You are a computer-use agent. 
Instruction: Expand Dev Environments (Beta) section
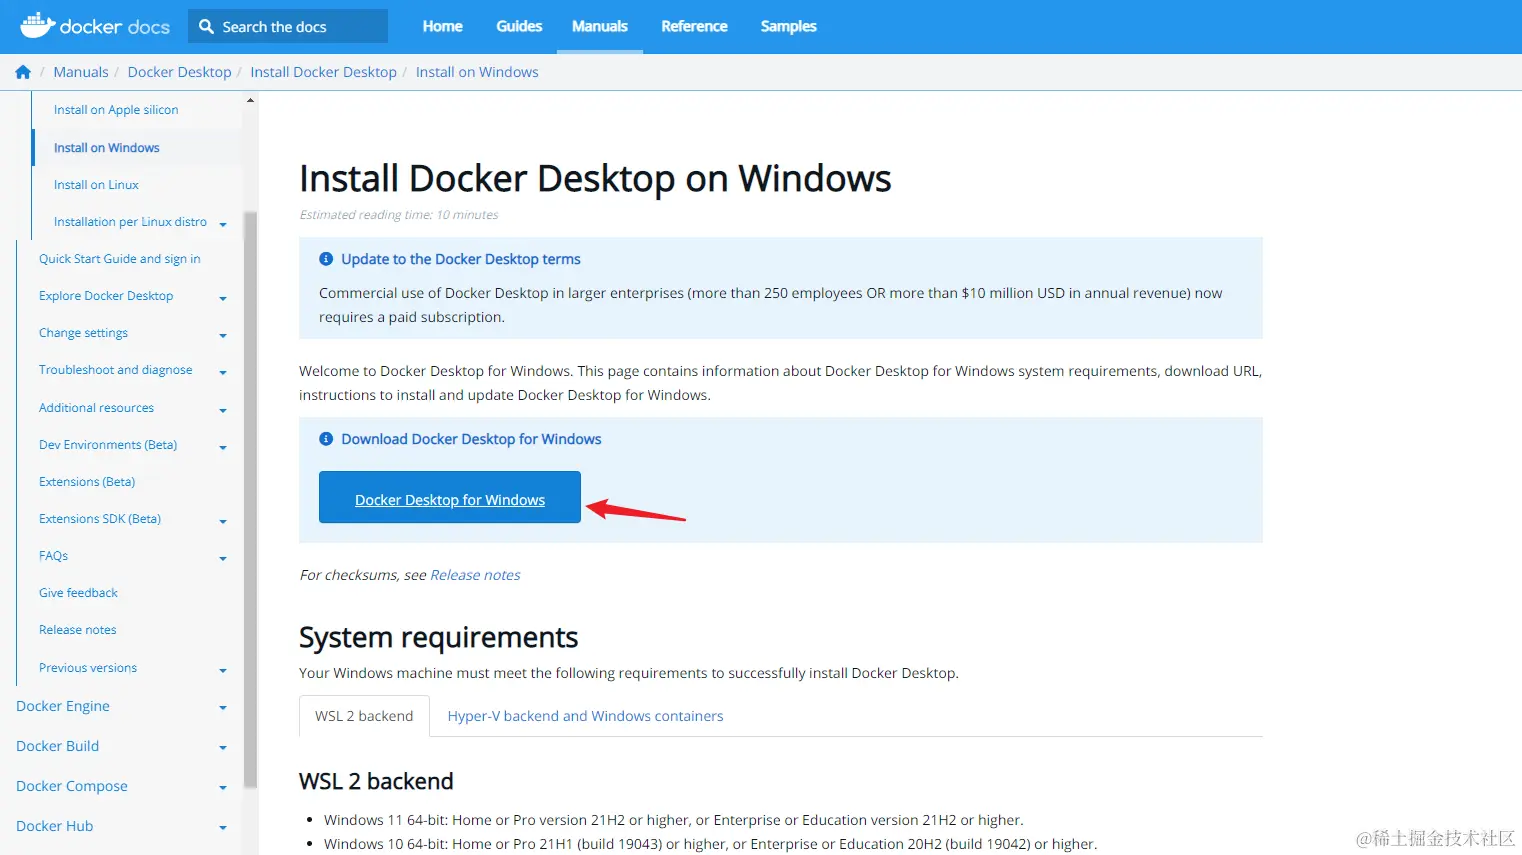(223, 447)
